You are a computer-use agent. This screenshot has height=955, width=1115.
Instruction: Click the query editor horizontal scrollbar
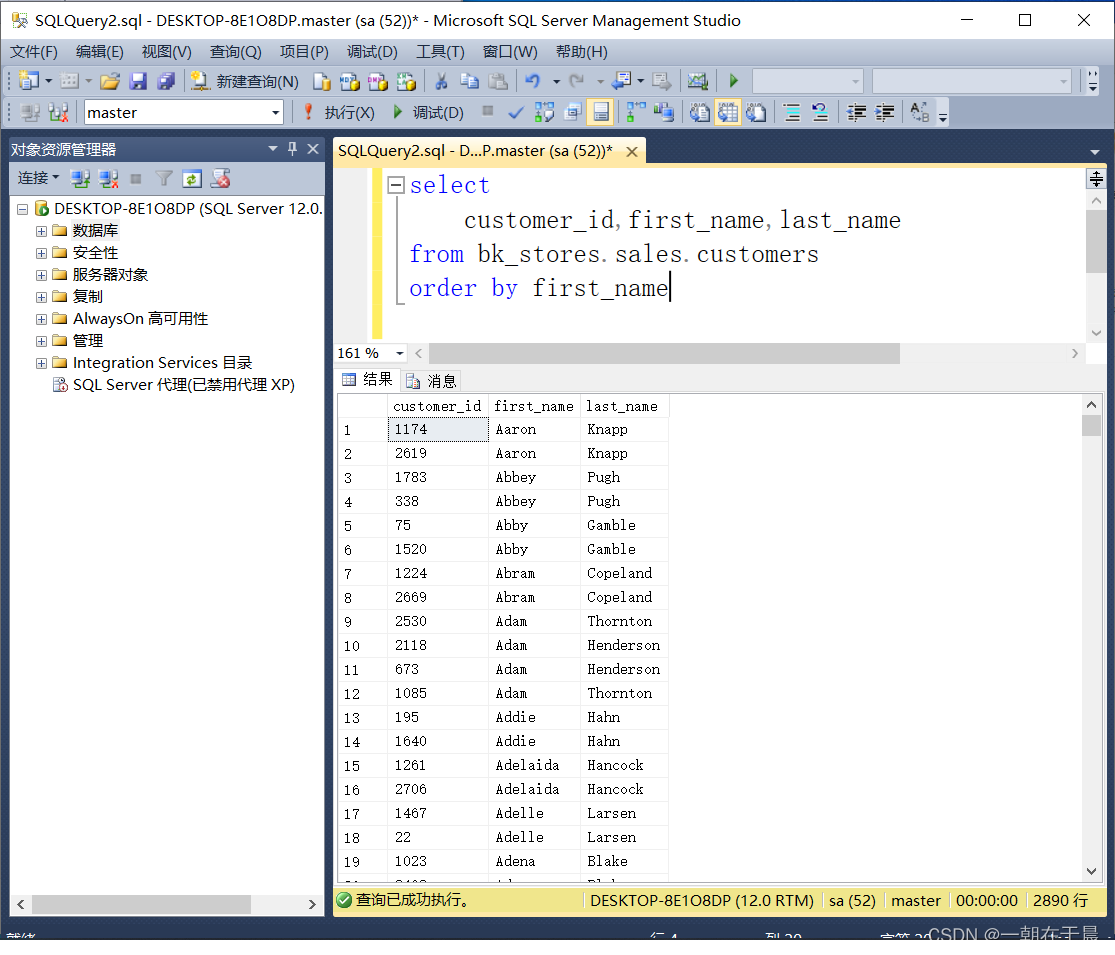point(664,353)
